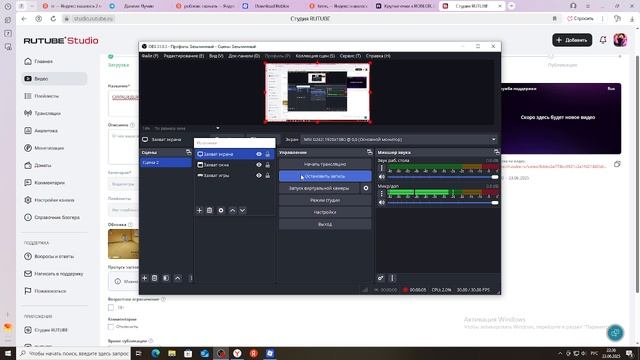Viewport: 640px width, 360px height.
Task: Click Режим студии button
Action: (325, 200)
